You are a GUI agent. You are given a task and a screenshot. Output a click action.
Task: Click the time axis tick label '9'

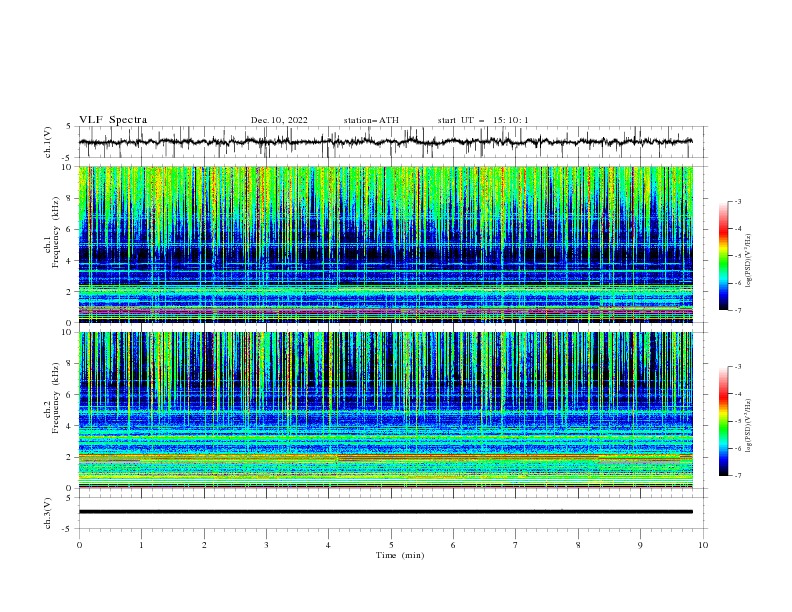(640, 545)
